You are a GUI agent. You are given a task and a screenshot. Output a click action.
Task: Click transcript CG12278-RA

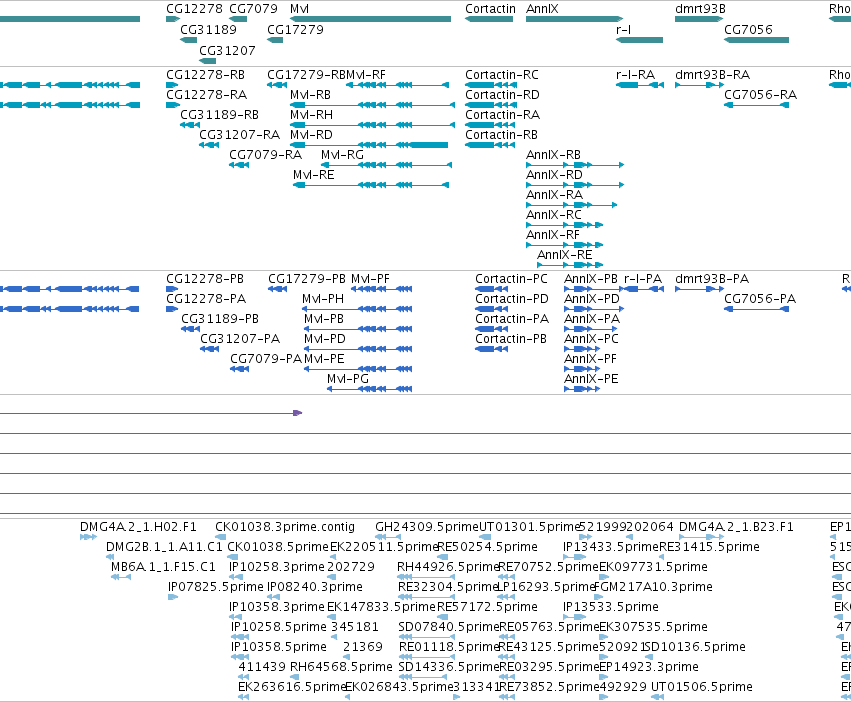coord(173,105)
